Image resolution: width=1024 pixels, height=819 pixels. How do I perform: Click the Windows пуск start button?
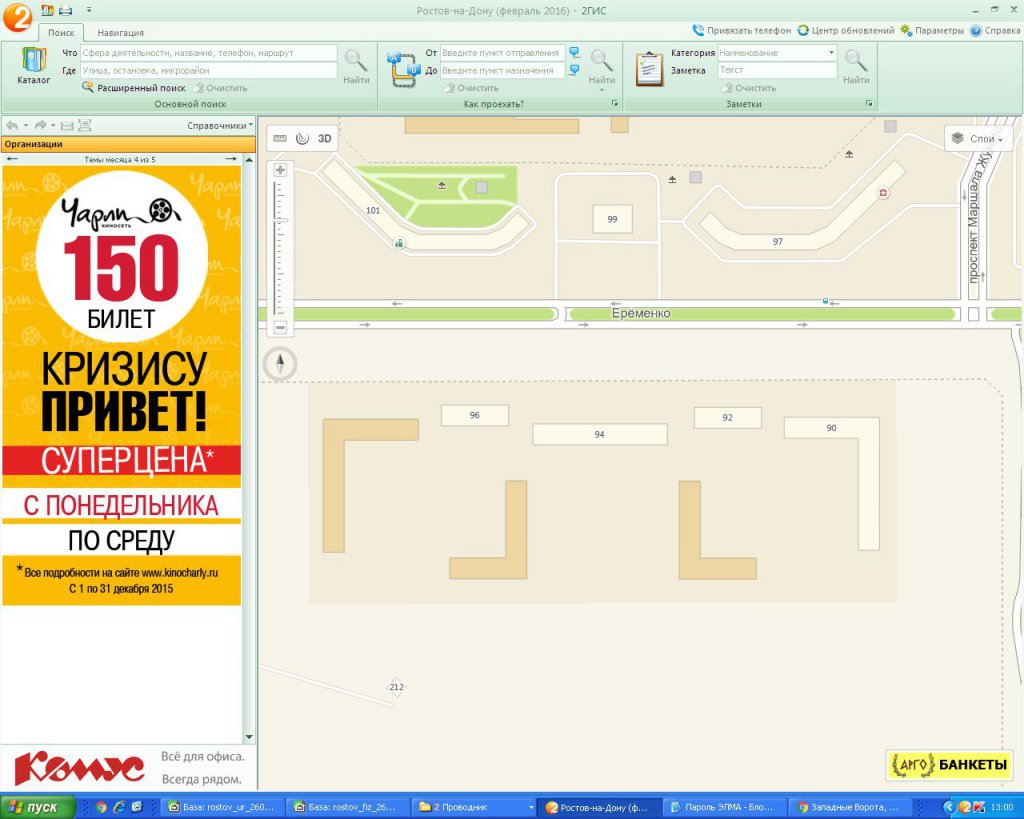(x=37, y=807)
